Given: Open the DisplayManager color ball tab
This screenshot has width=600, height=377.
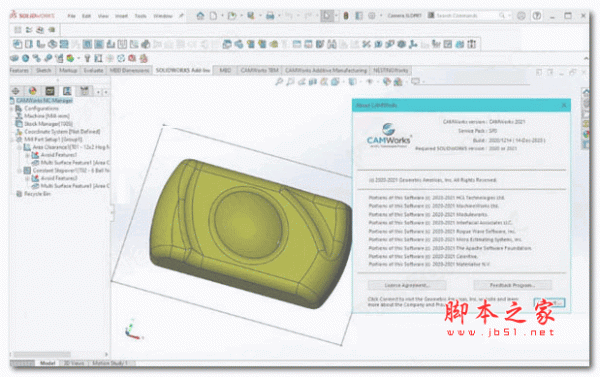Looking at the screenshot, I should tap(33, 91).
